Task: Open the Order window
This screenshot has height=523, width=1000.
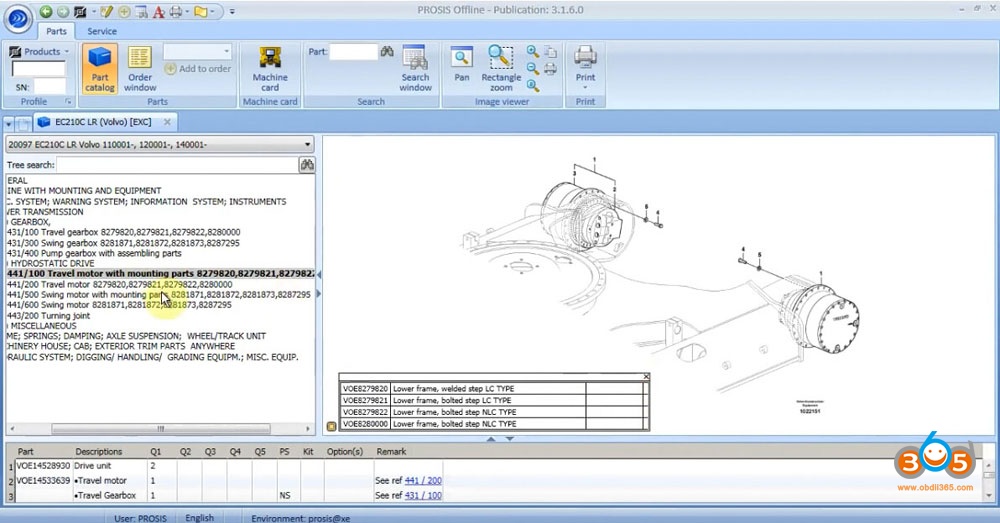Action: click(x=140, y=68)
